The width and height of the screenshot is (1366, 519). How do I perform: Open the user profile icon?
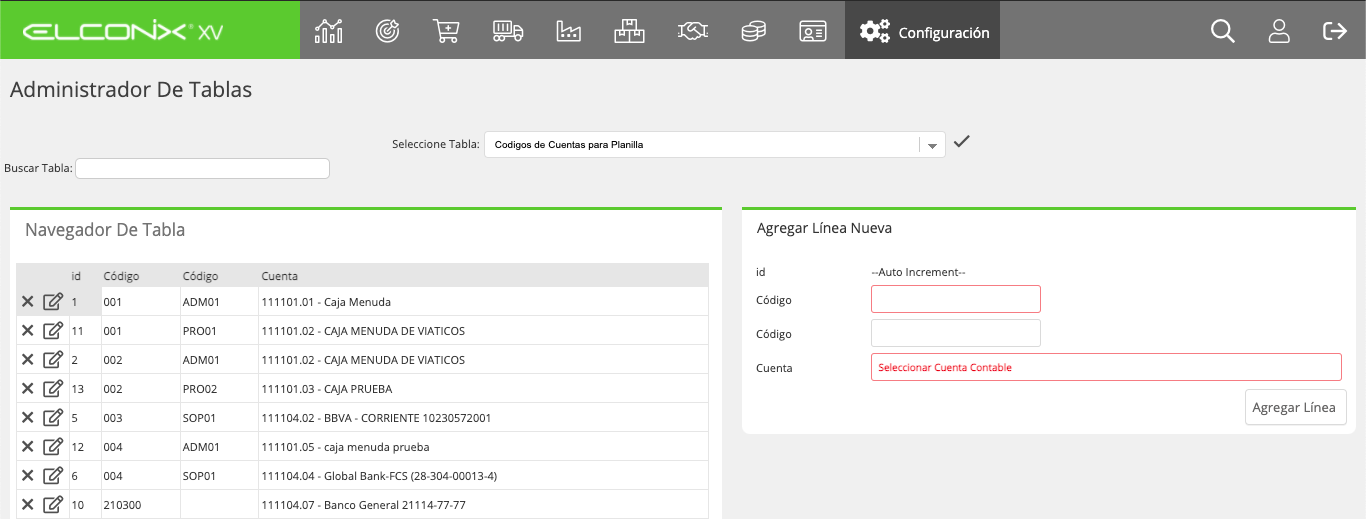pos(1279,31)
